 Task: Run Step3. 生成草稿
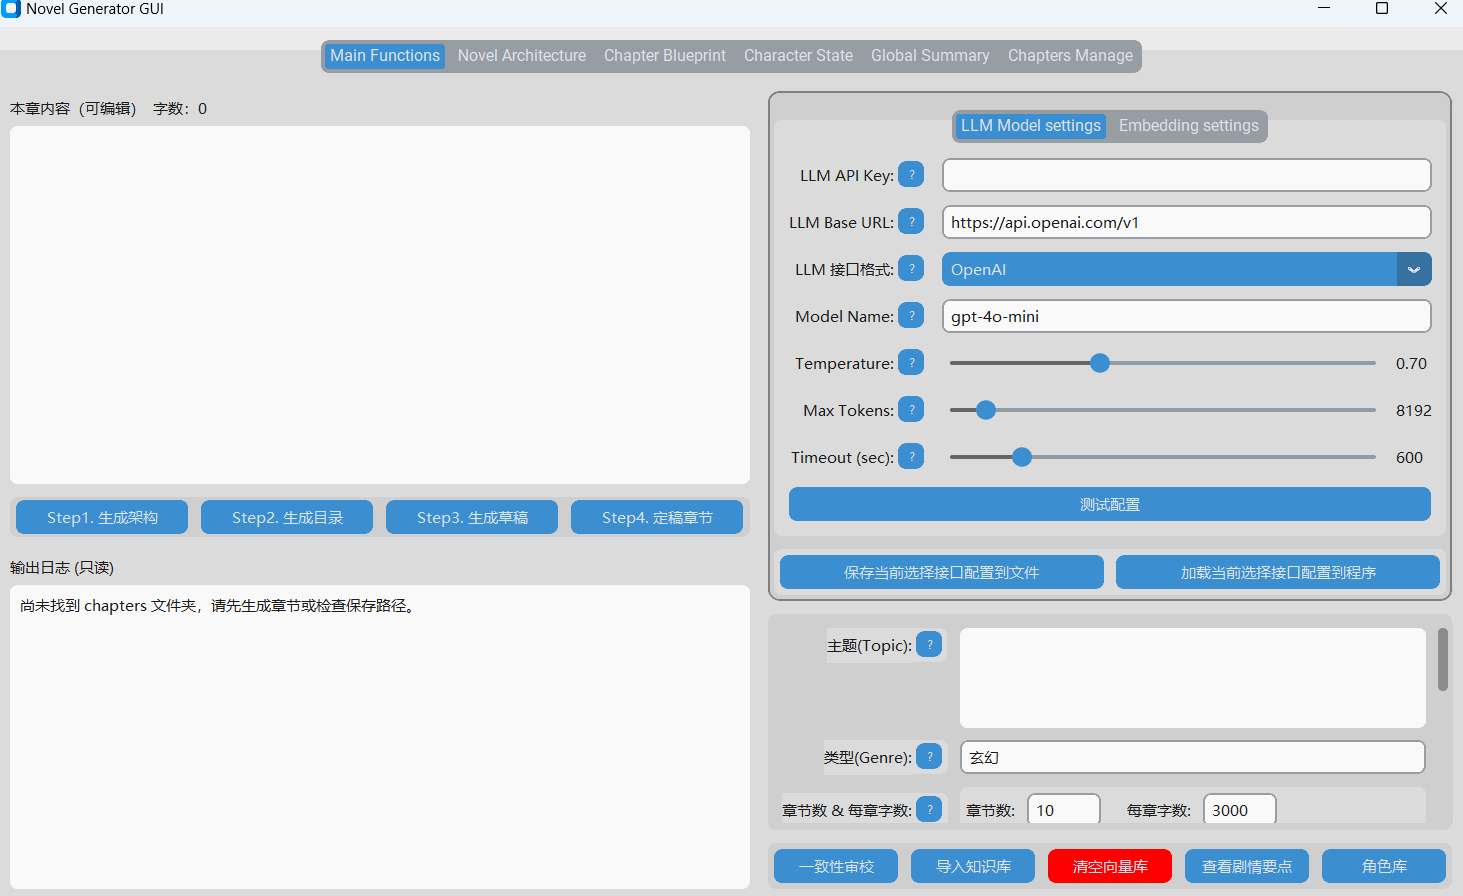[472, 517]
